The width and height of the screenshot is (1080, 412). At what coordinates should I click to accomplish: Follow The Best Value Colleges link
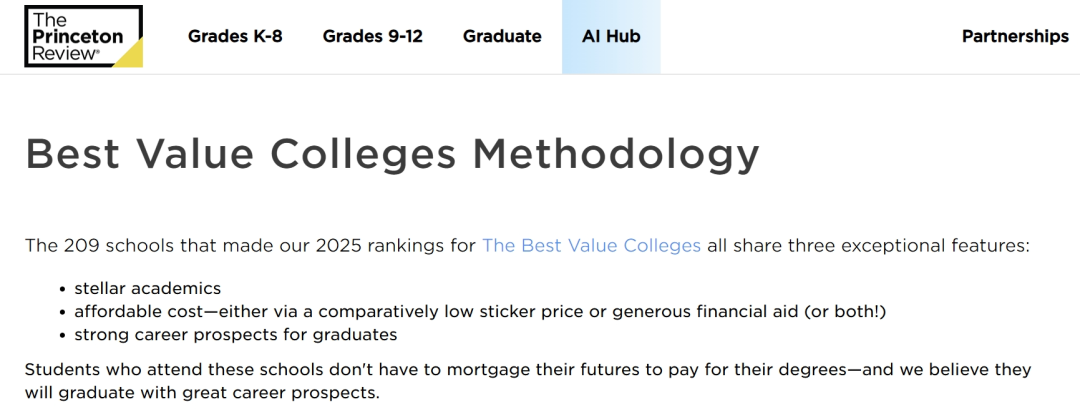591,245
